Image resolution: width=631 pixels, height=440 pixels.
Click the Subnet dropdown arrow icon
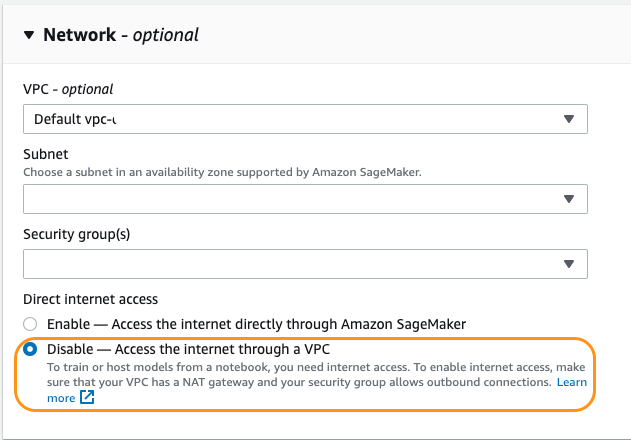tap(568, 200)
